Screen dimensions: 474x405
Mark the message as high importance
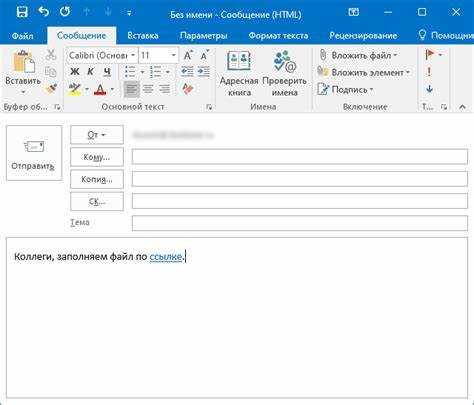429,72
